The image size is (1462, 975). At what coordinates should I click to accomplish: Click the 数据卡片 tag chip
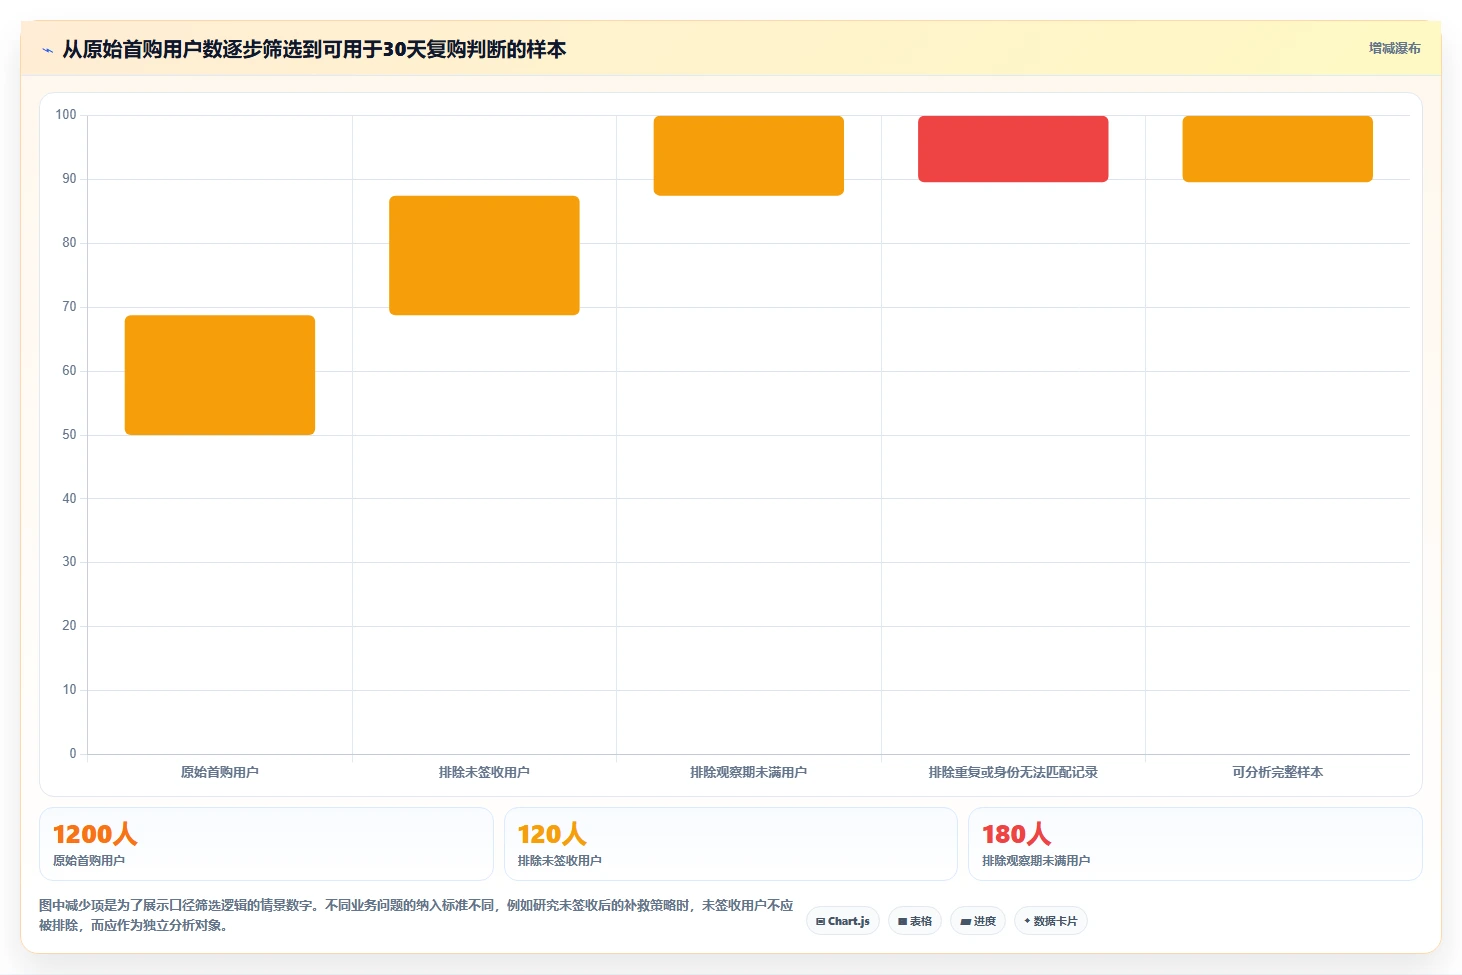pos(1050,921)
